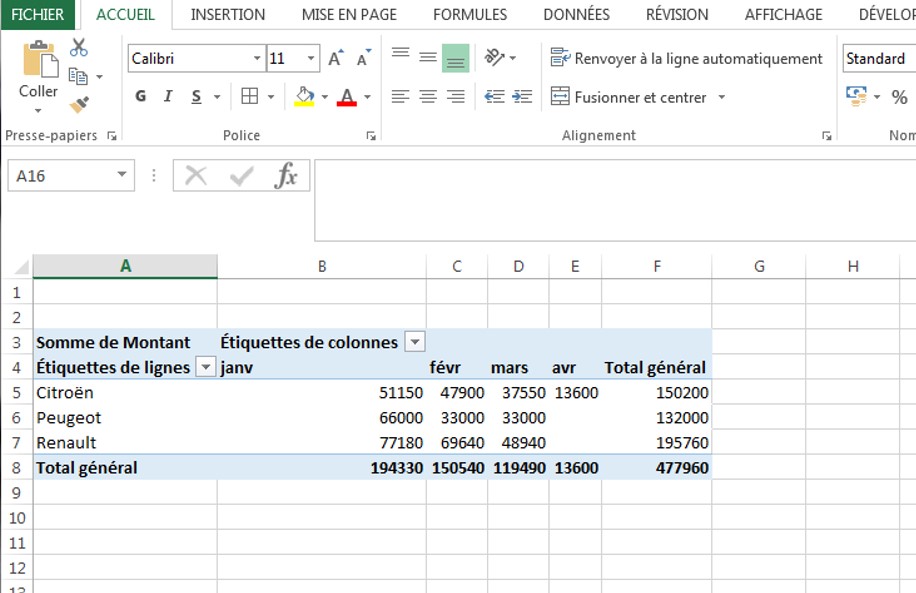
Task: Expand underline style dropdown arrow
Action: pyautogui.click(x=217, y=96)
